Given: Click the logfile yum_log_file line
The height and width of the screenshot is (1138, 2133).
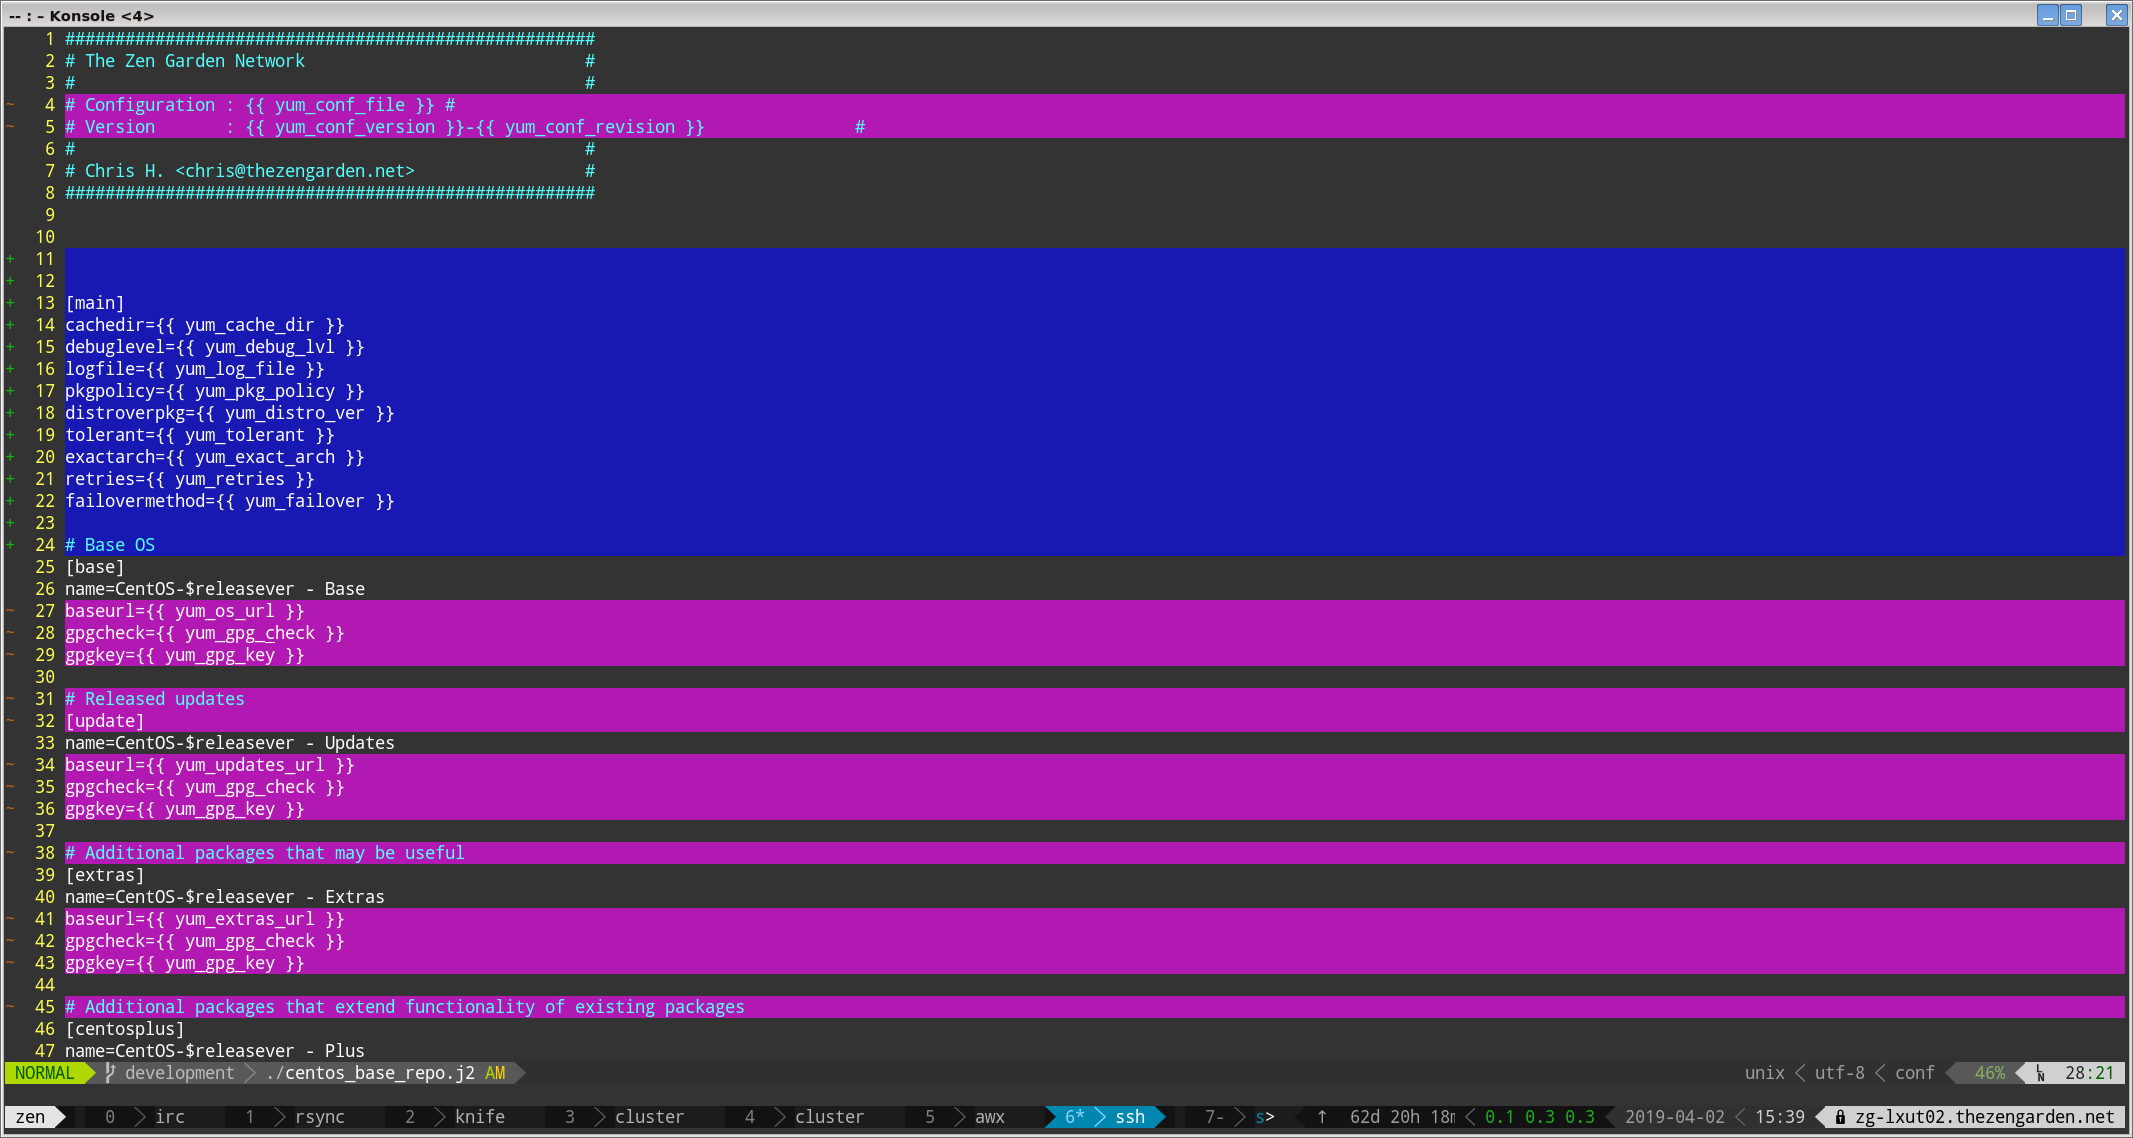Looking at the screenshot, I should point(195,369).
